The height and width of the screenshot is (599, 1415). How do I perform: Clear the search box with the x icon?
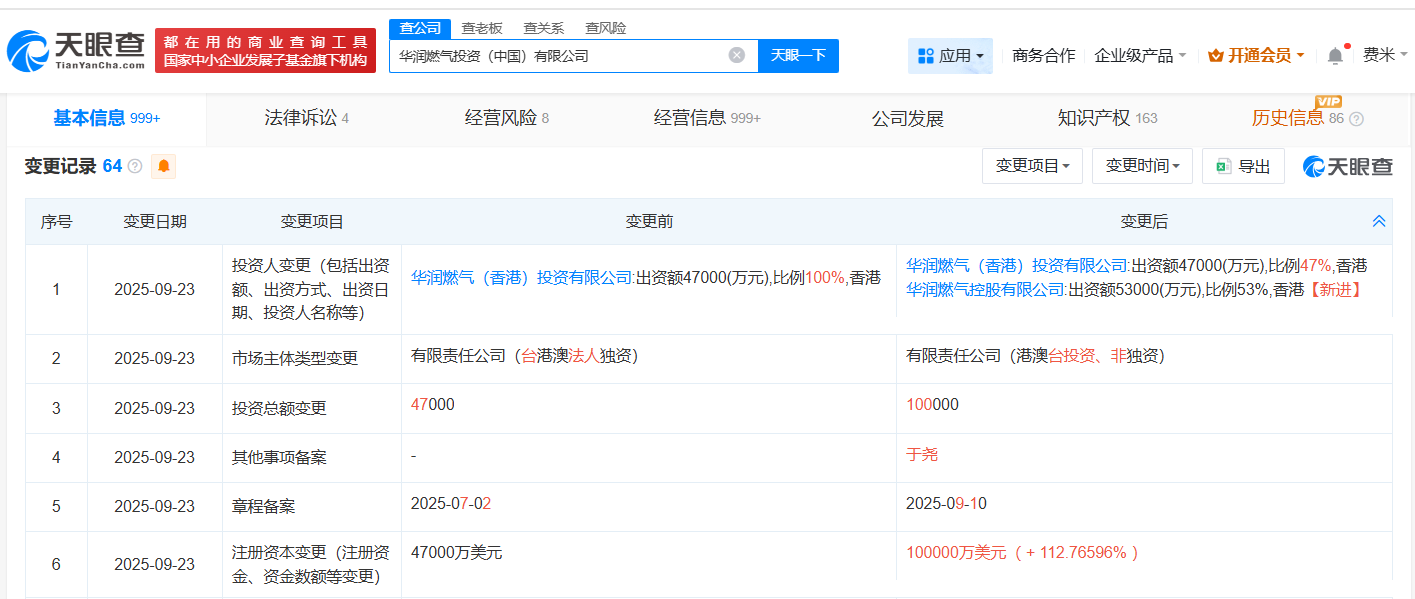pyautogui.click(x=737, y=55)
